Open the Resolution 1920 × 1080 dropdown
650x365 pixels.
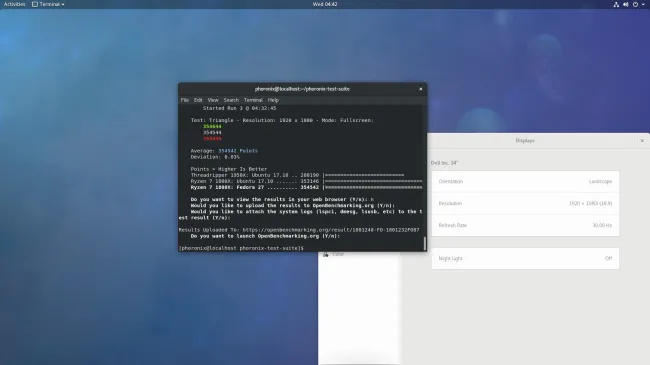pyautogui.click(x=525, y=204)
